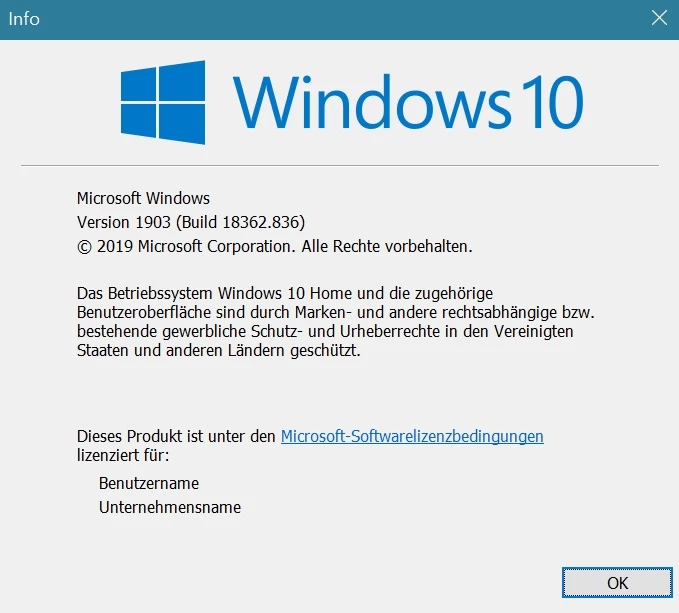Close the Info dialog with X

coord(659,18)
